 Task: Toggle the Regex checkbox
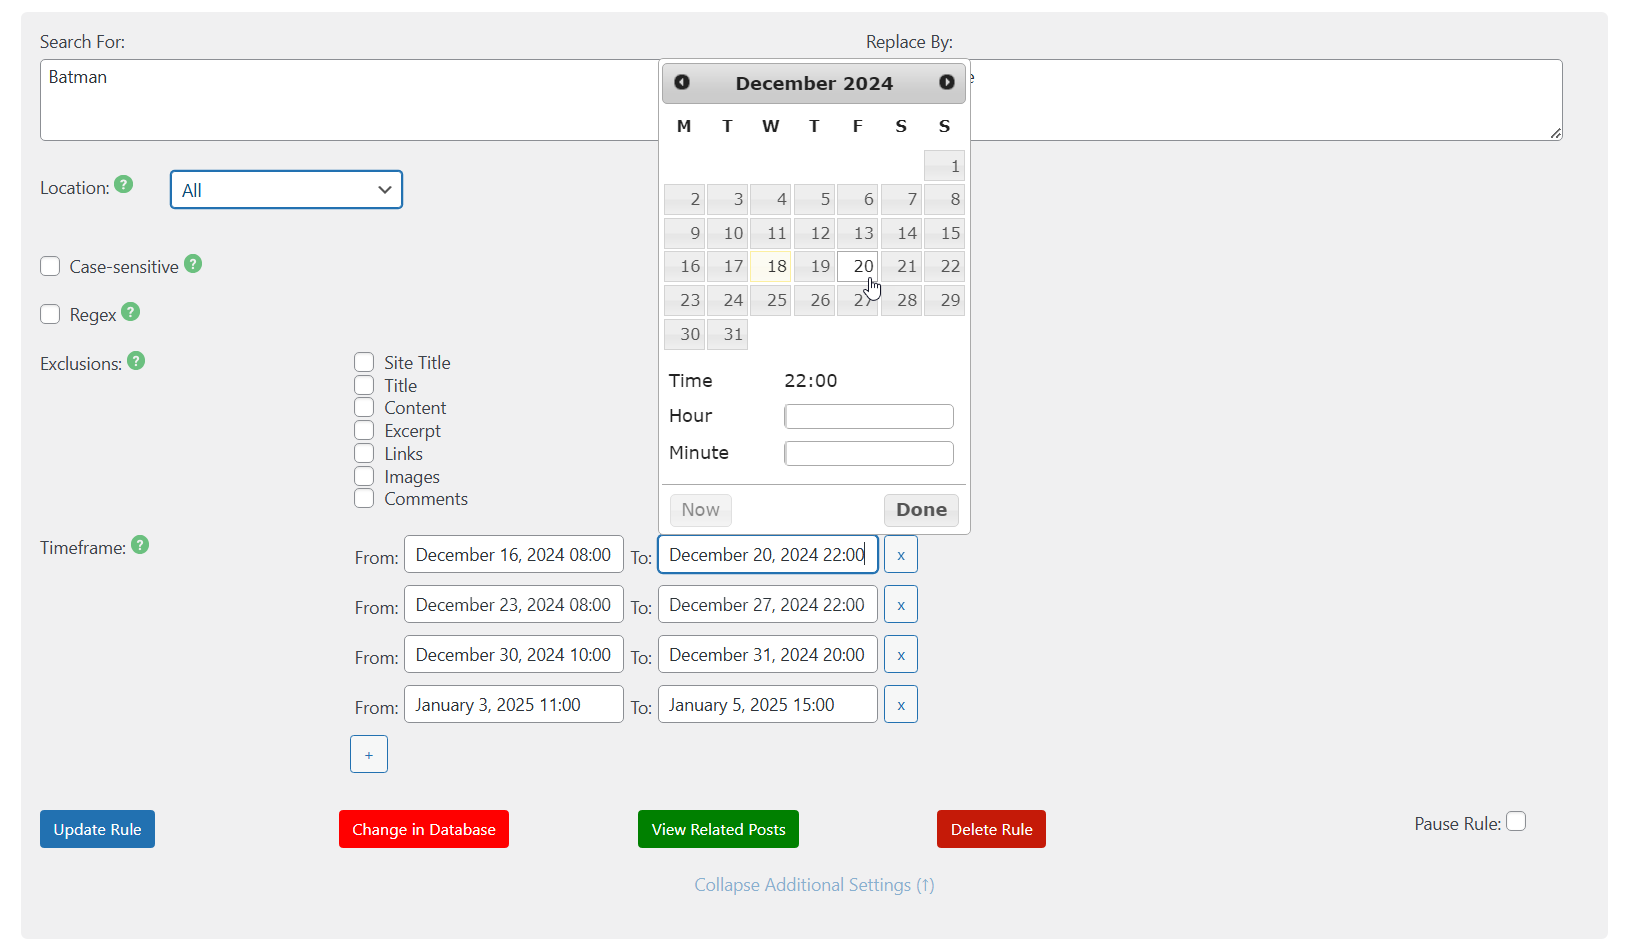50,314
